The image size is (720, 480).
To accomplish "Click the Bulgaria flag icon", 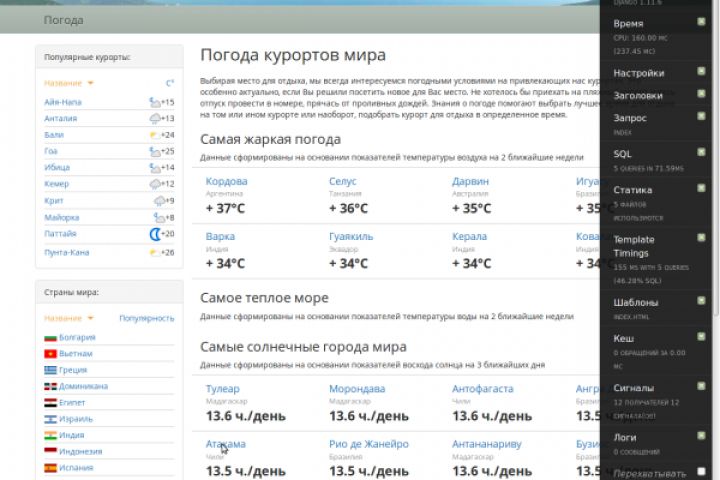I will (x=51, y=338).
